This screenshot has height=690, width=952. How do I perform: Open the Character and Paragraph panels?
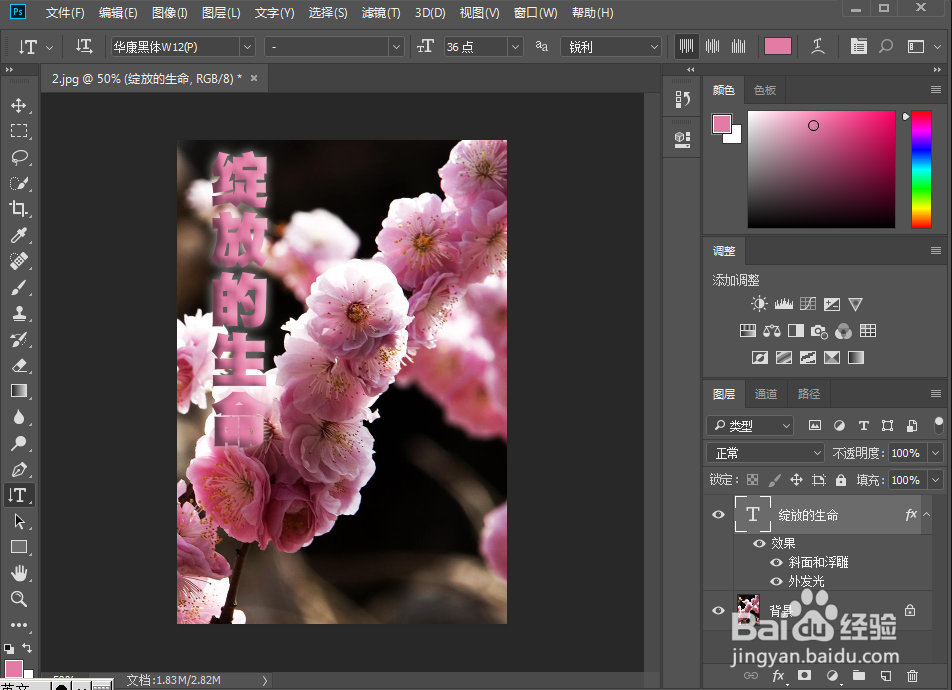coord(858,46)
